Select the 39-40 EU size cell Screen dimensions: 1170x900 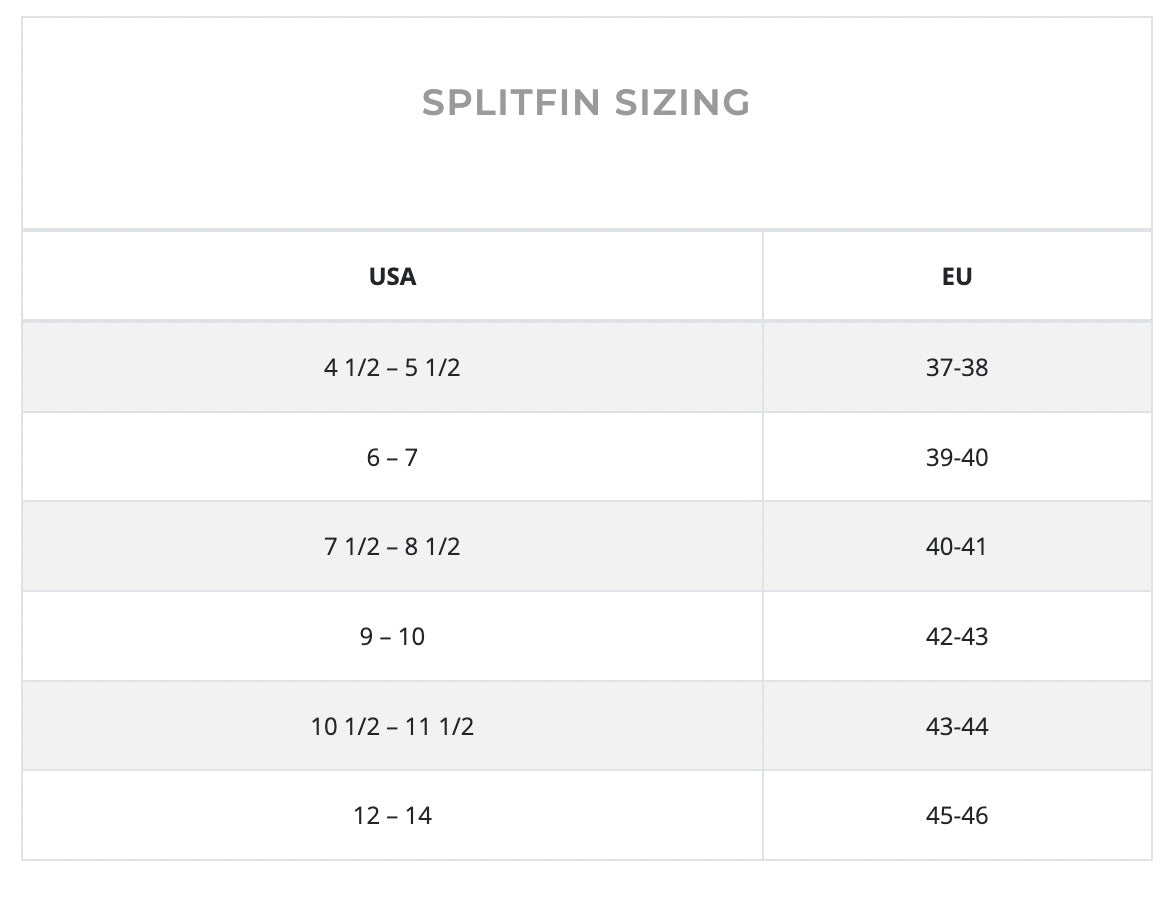[957, 457]
